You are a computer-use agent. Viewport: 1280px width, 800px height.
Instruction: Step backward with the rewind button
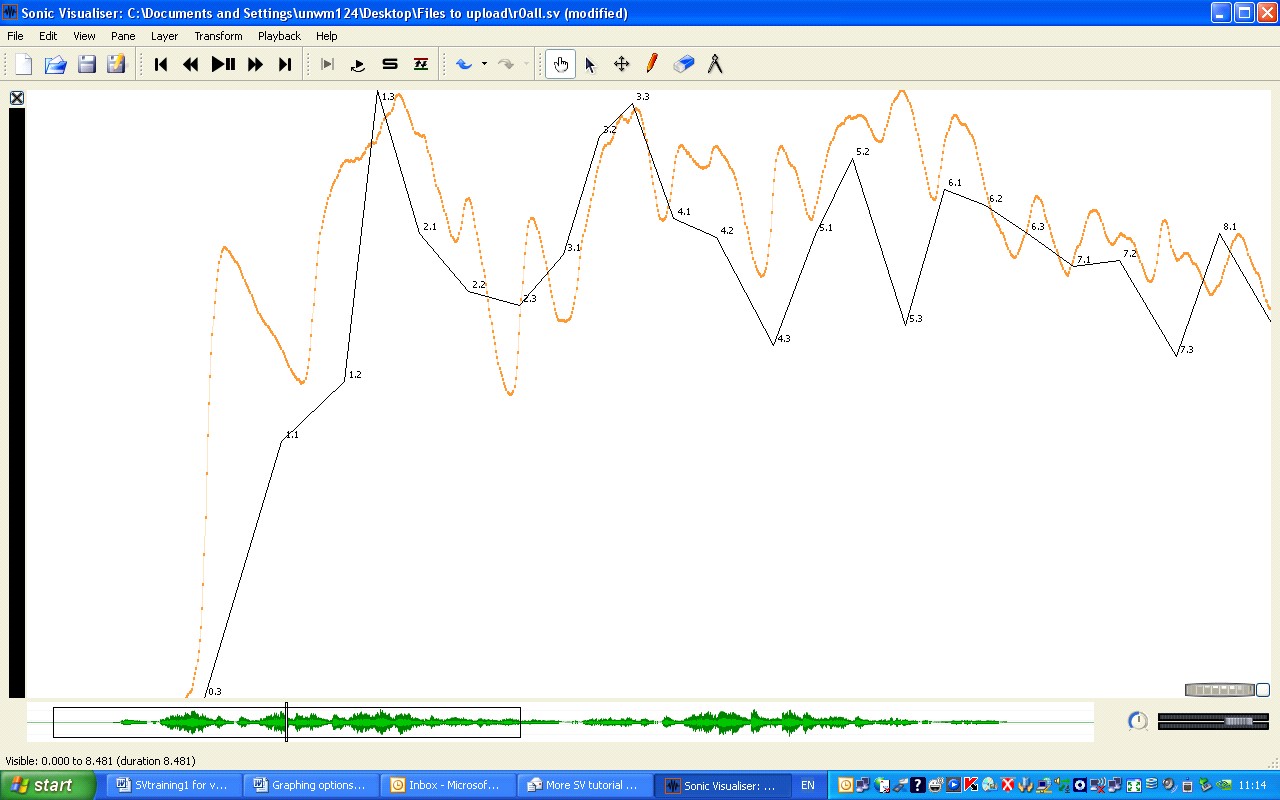[x=190, y=64]
